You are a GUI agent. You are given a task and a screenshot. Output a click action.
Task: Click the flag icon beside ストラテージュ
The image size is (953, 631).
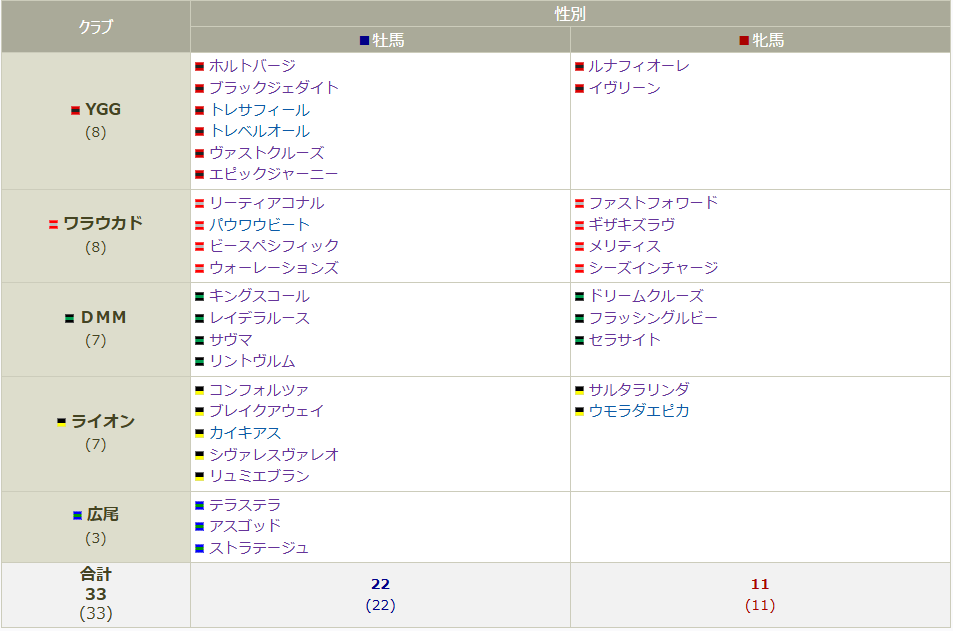click(x=199, y=548)
